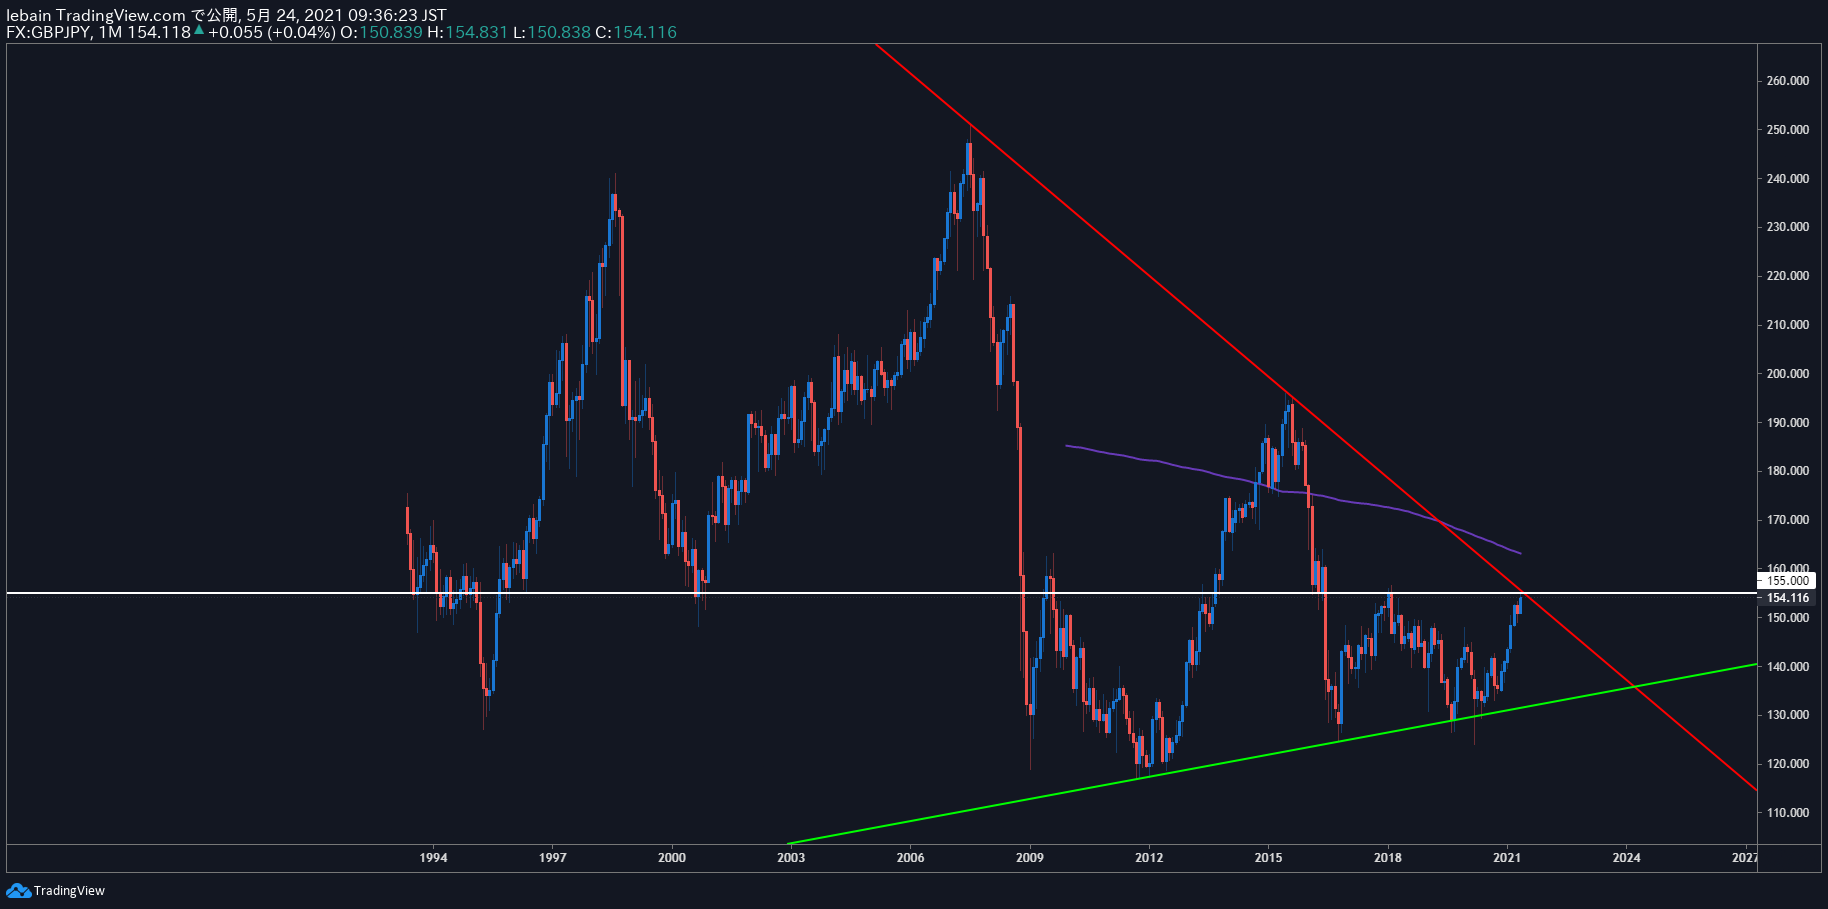Click the 1M timeframe label
This screenshot has width=1828, height=909.
click(x=110, y=32)
